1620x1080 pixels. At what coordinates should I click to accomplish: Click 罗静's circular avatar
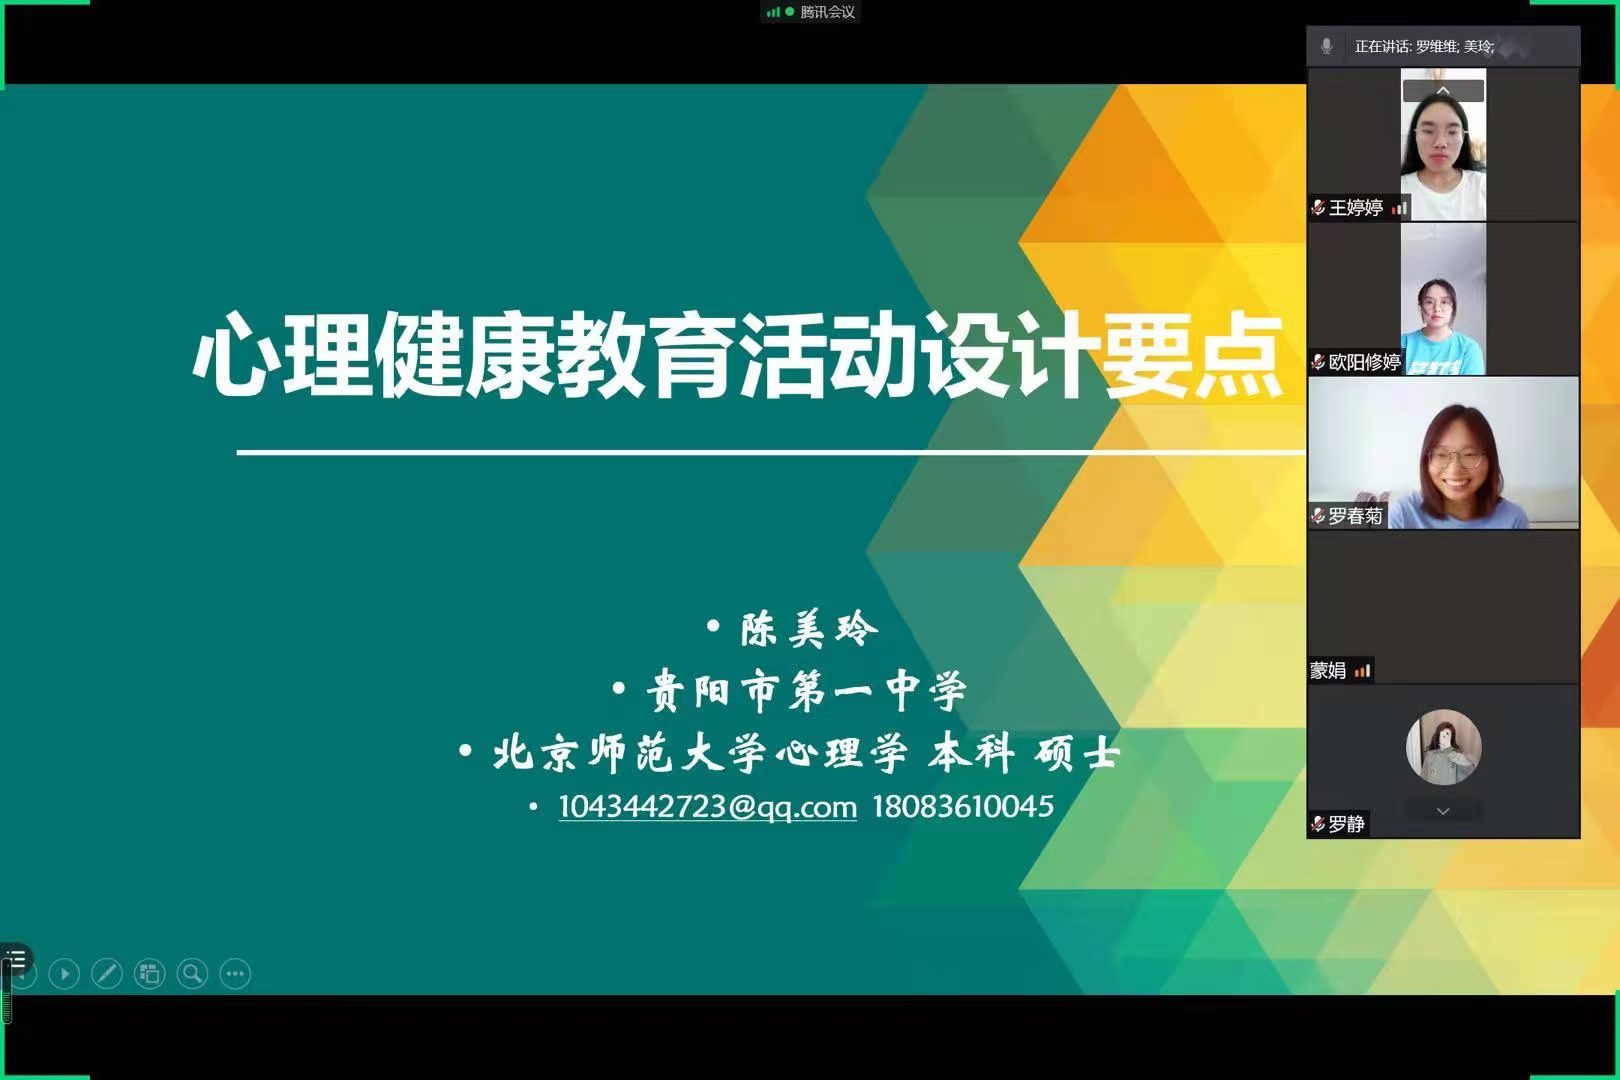click(x=1443, y=747)
